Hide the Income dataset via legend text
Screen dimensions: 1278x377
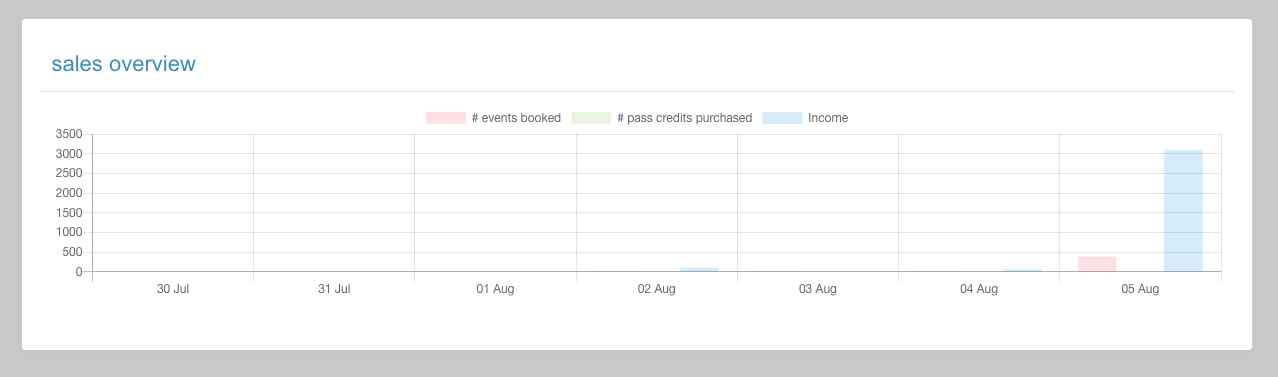[828, 118]
